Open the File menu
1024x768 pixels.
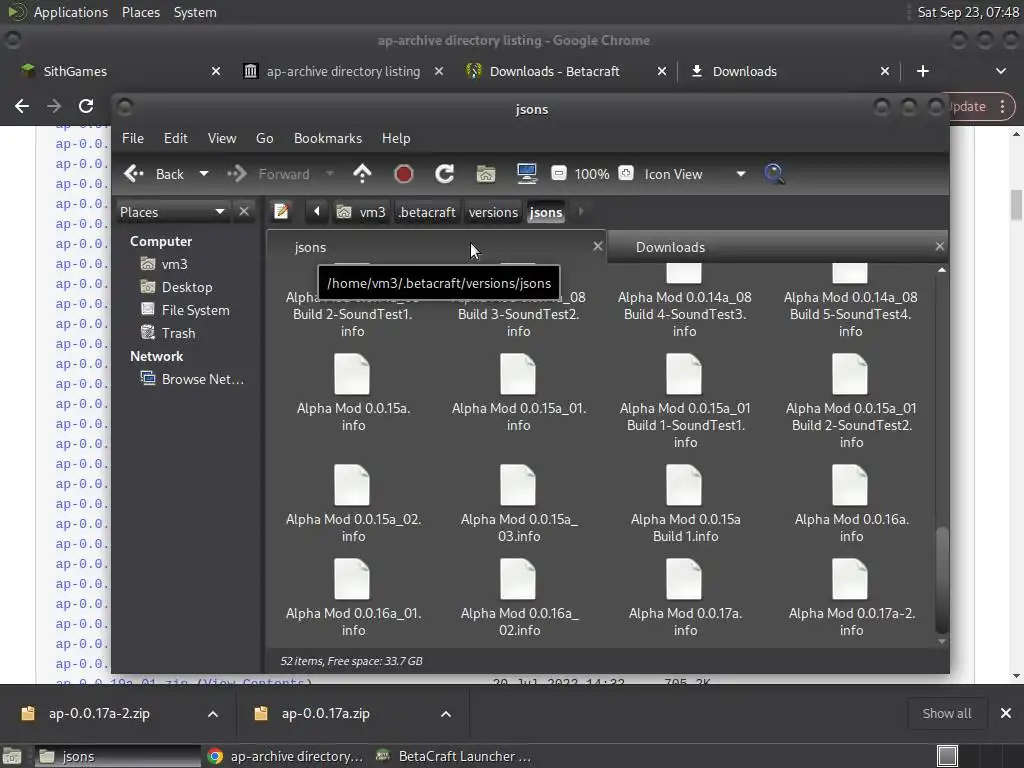coord(133,138)
